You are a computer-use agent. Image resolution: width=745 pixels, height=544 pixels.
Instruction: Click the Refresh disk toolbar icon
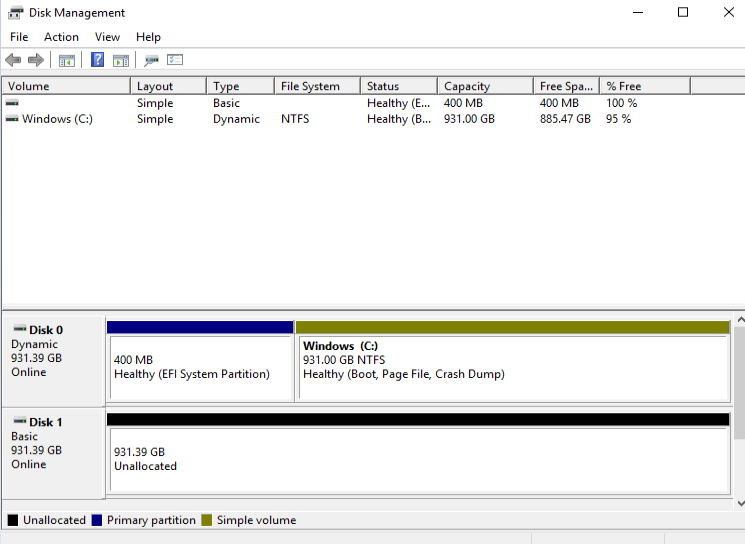(x=151, y=60)
